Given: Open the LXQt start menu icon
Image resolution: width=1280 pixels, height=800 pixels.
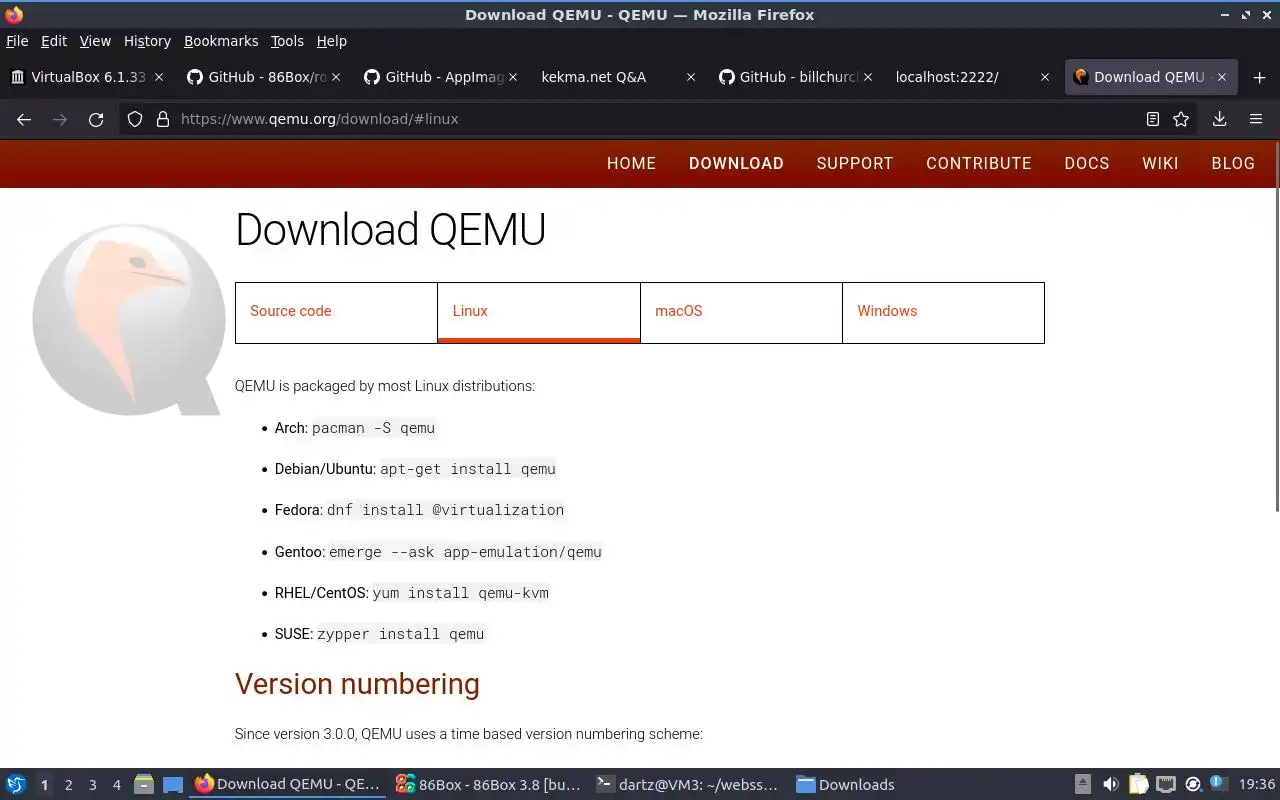Looking at the screenshot, I should click(x=16, y=785).
